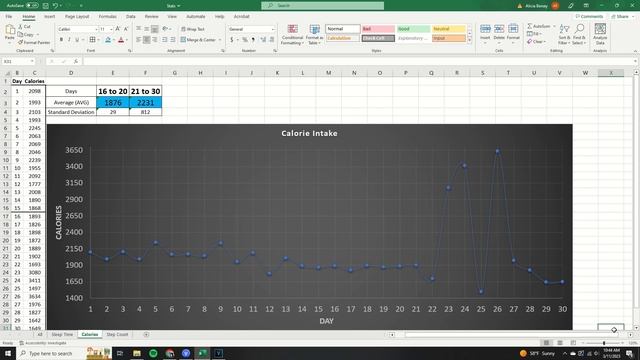Click the Cut scissors command
The width and height of the screenshot is (640, 360).
pyautogui.click(x=24, y=27)
